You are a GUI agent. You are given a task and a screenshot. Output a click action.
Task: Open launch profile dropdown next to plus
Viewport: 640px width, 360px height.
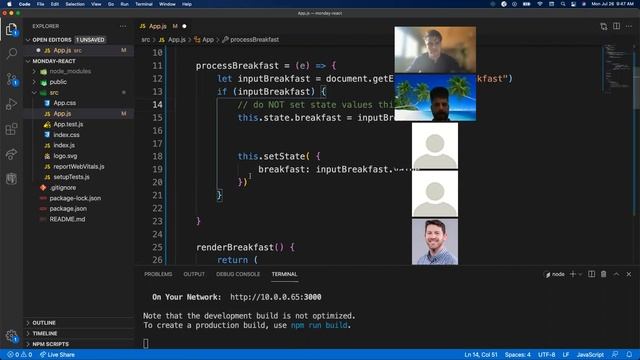pos(580,274)
